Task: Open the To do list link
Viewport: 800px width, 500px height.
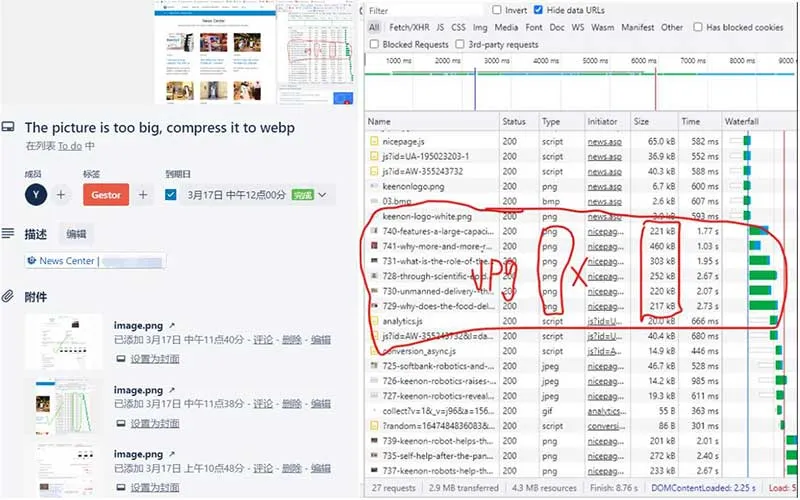Action: pyautogui.click(x=69, y=146)
